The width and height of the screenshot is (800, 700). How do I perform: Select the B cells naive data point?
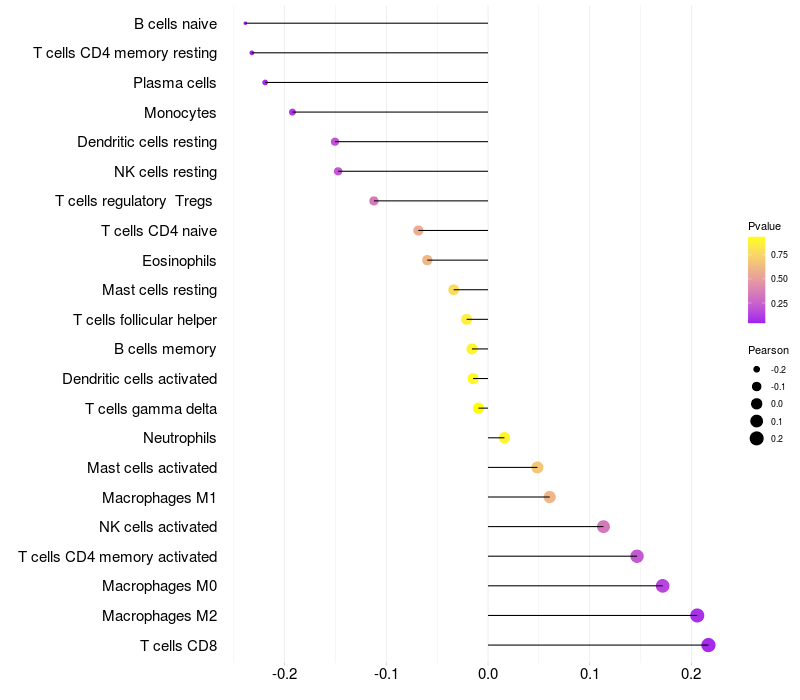(245, 23)
